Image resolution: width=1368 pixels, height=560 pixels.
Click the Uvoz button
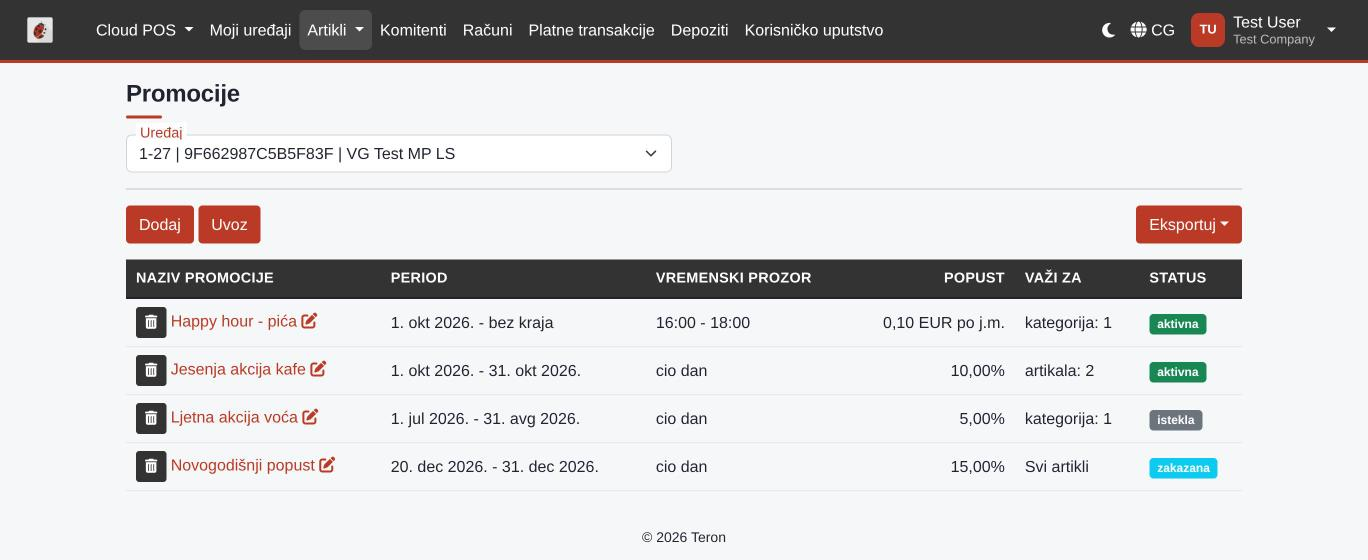(x=229, y=224)
